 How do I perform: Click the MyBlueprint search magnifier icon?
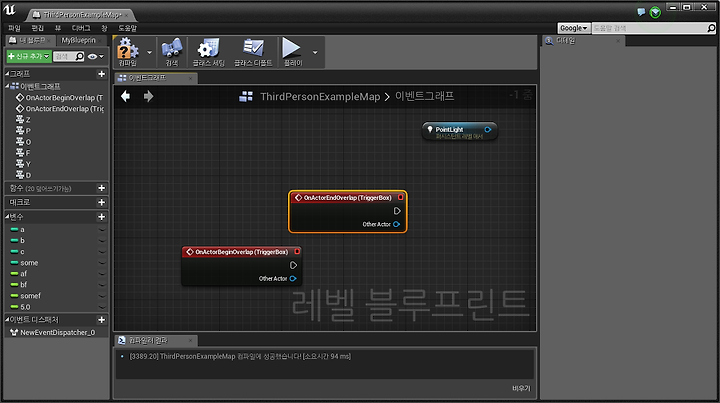[x=79, y=56]
